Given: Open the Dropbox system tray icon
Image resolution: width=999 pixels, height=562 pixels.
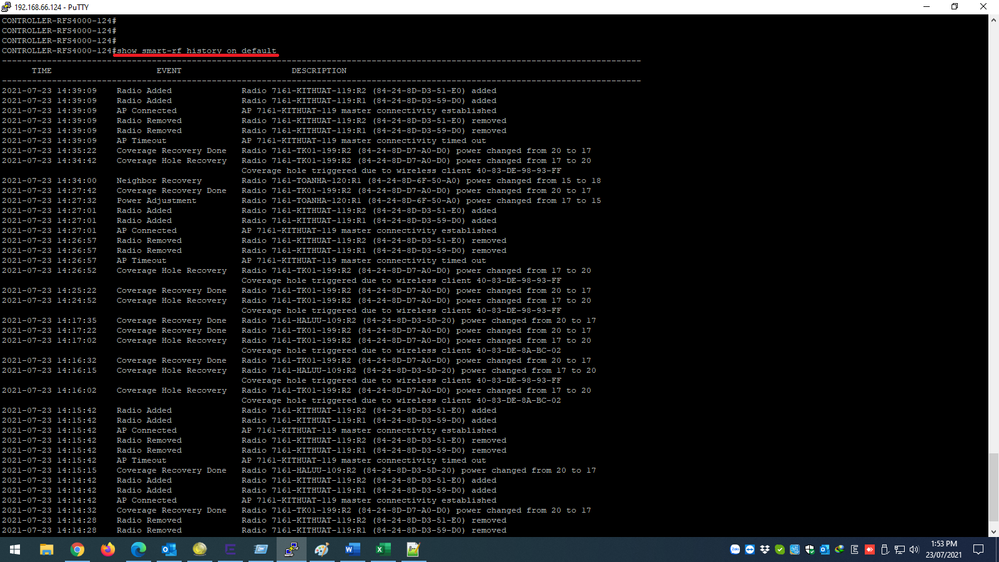Looking at the screenshot, I should click(x=764, y=549).
